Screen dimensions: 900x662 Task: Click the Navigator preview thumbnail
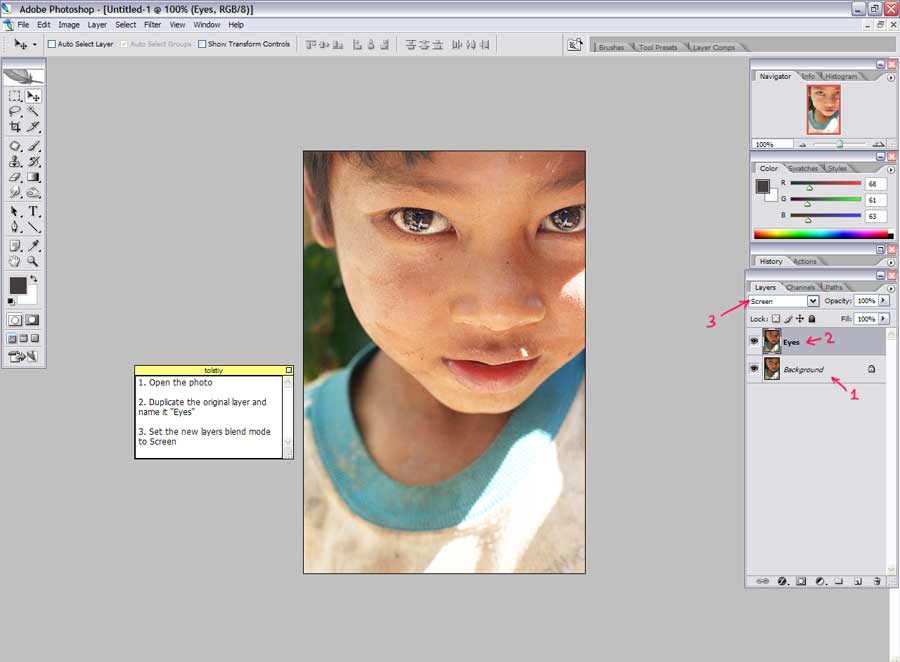(823, 109)
